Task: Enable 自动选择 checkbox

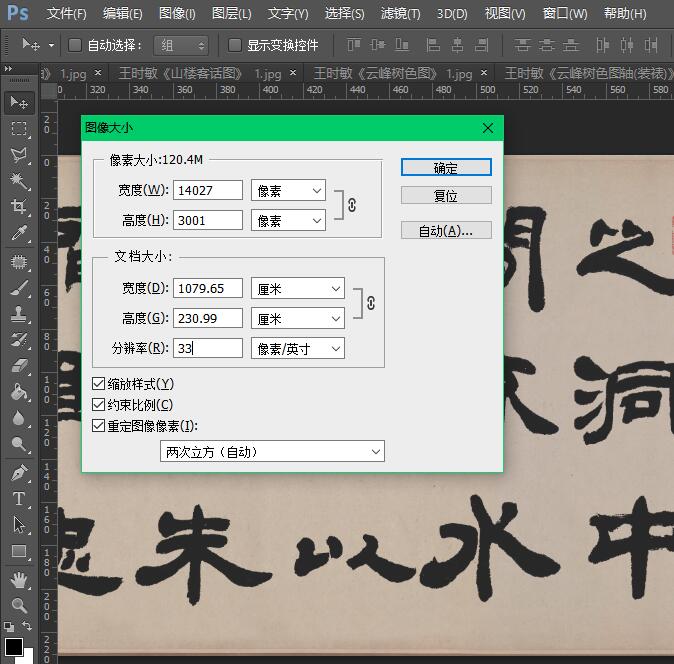Action: click(x=75, y=45)
